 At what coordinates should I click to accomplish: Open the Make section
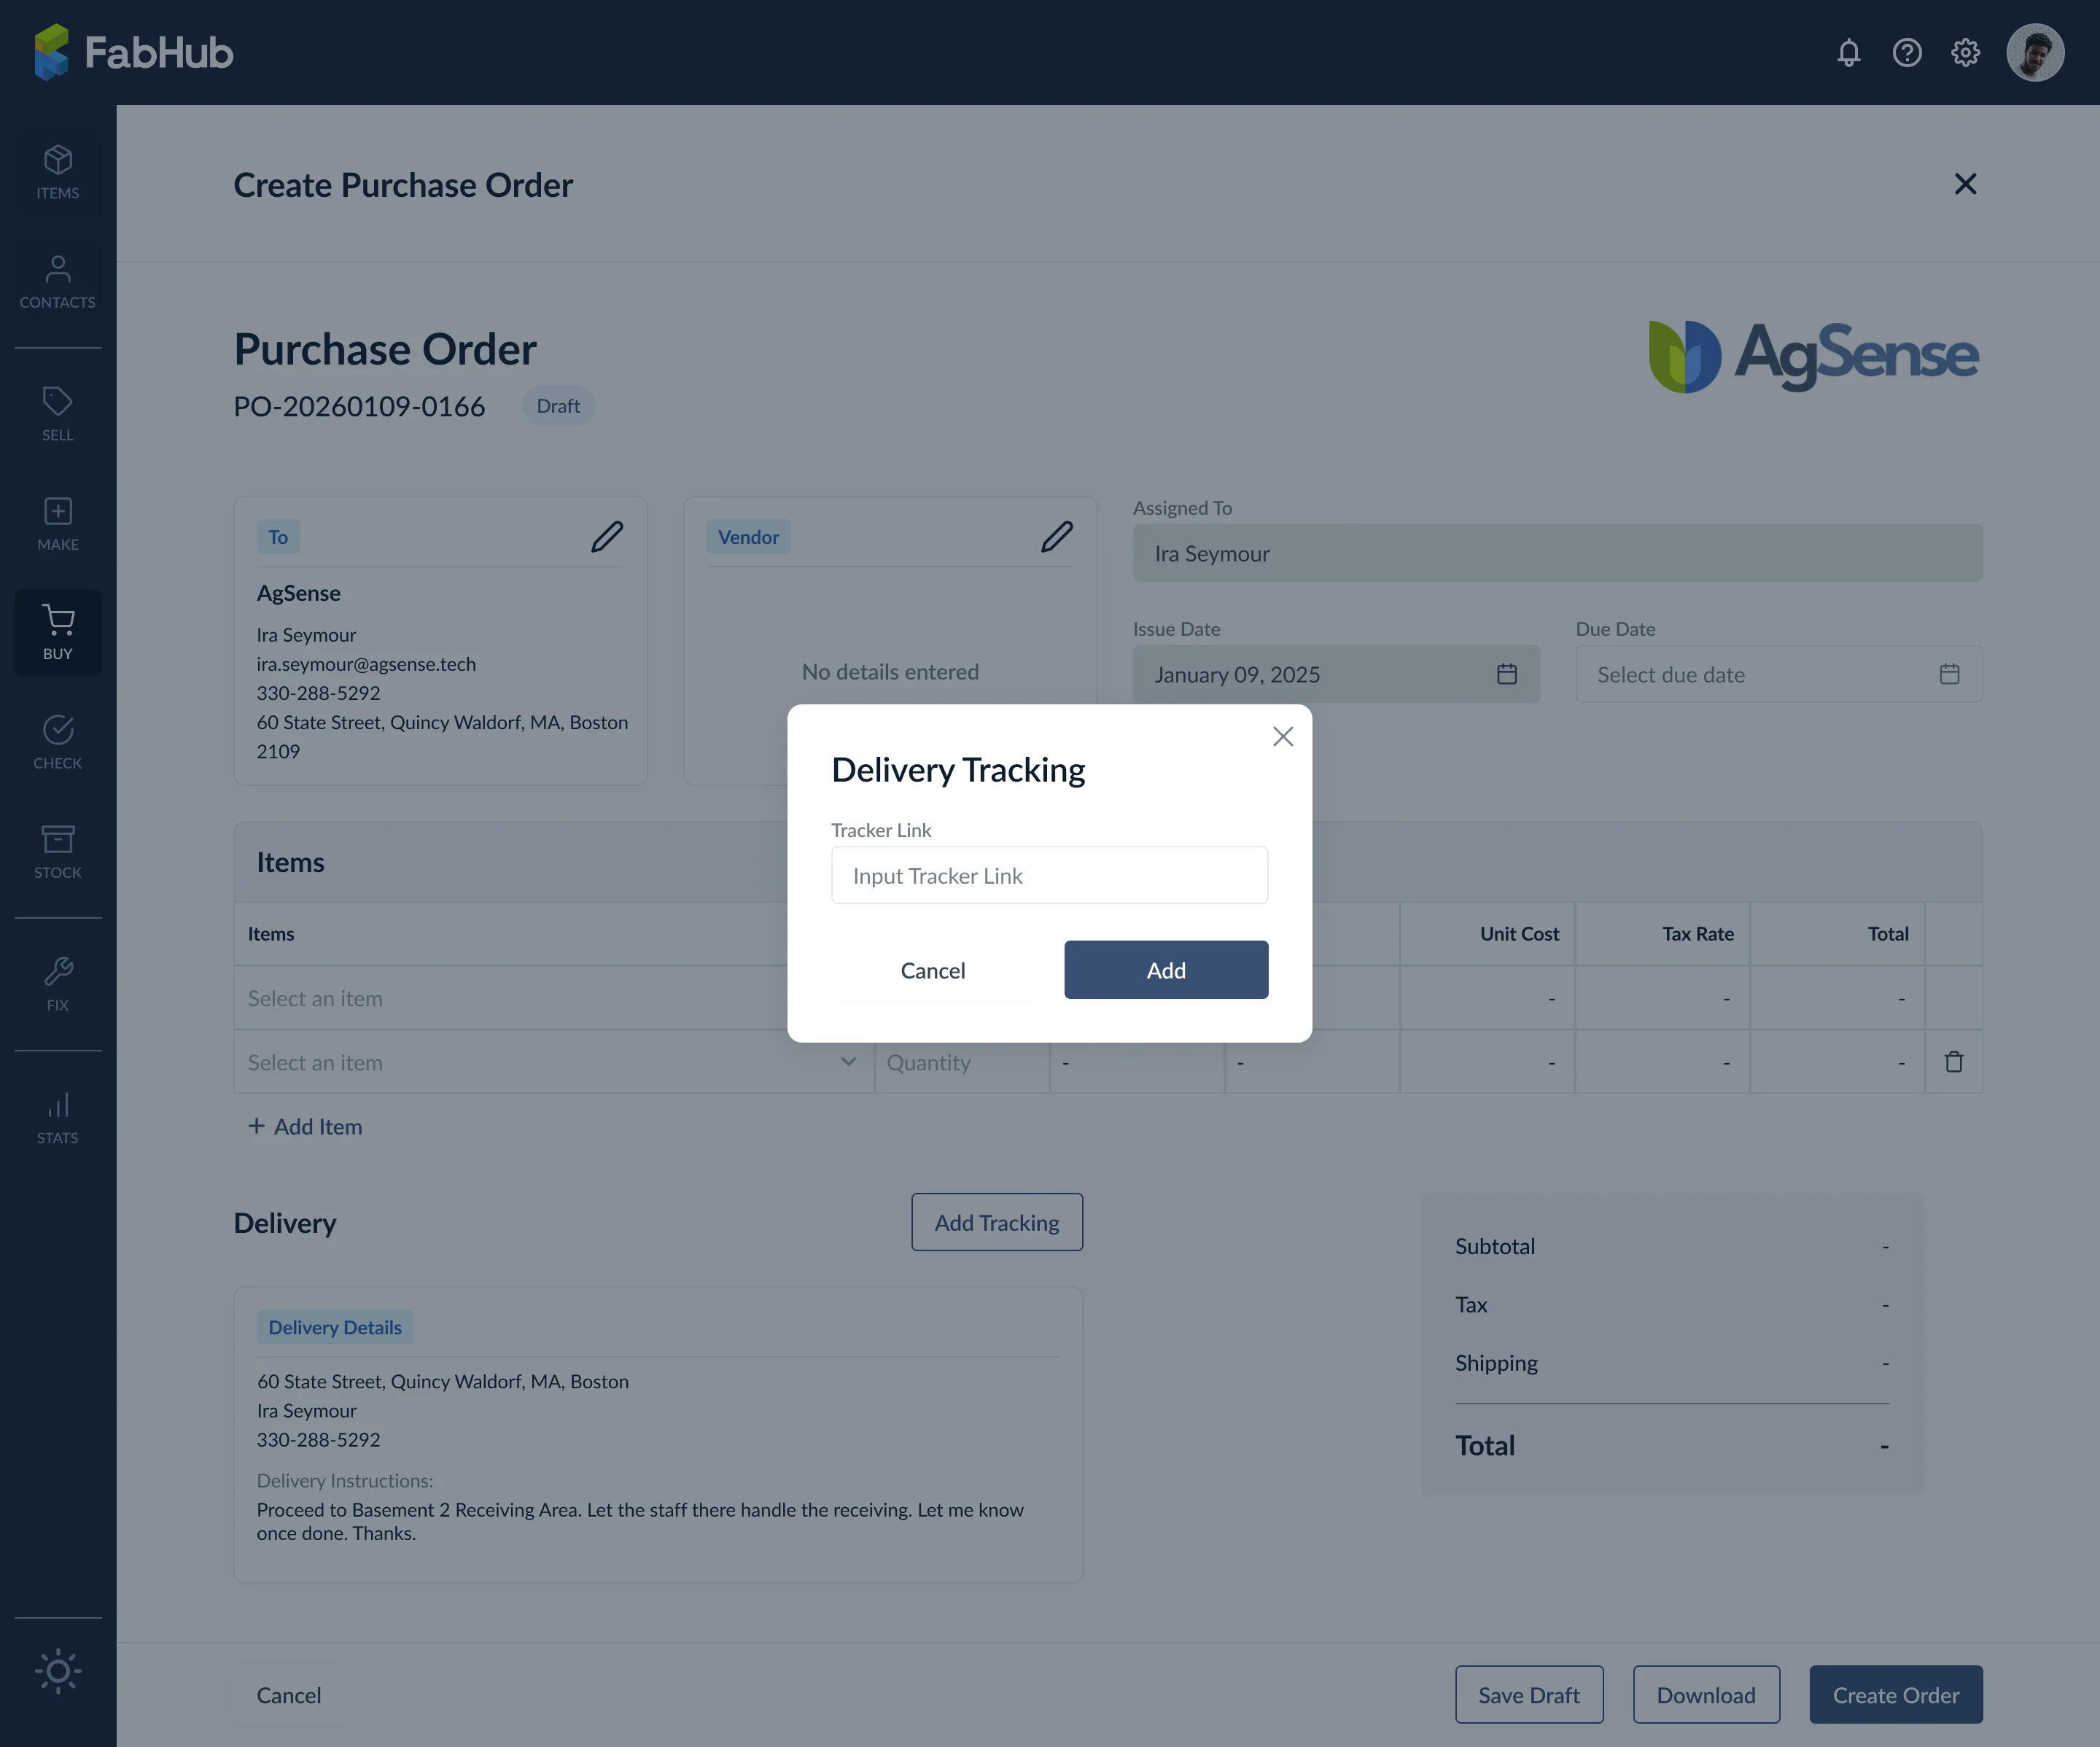58,524
